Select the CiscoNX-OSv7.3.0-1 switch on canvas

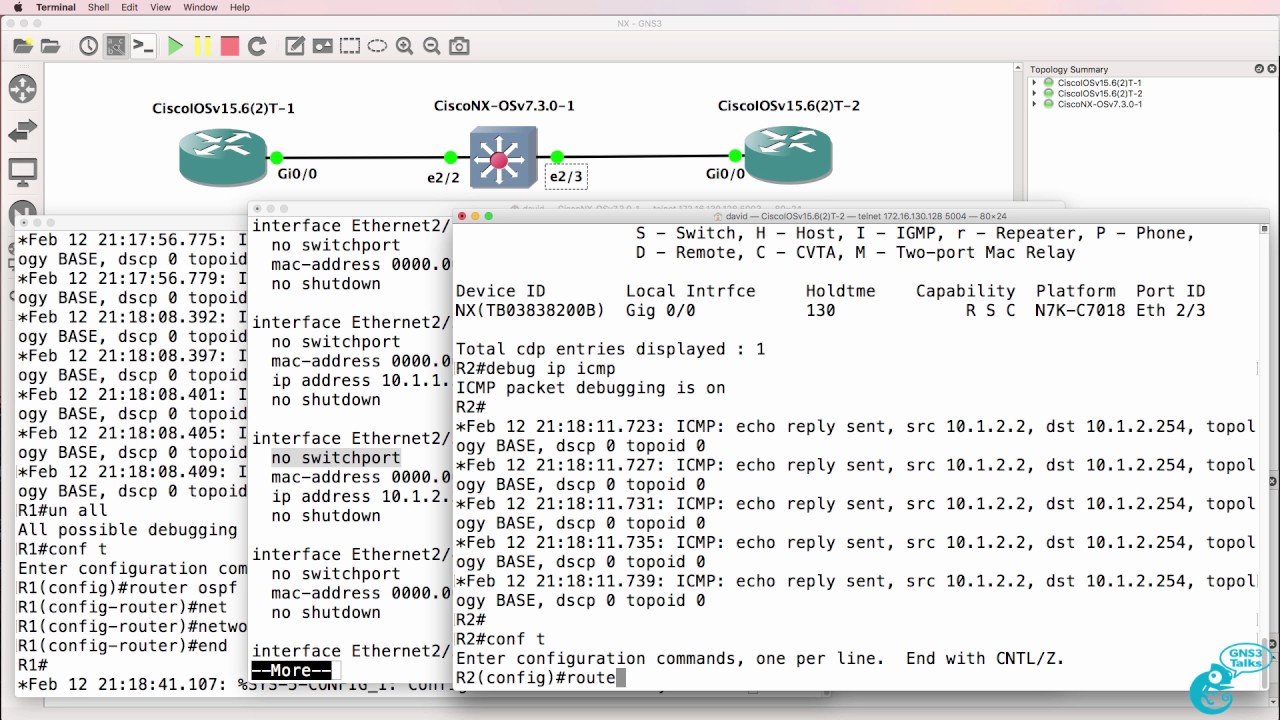(x=502, y=157)
